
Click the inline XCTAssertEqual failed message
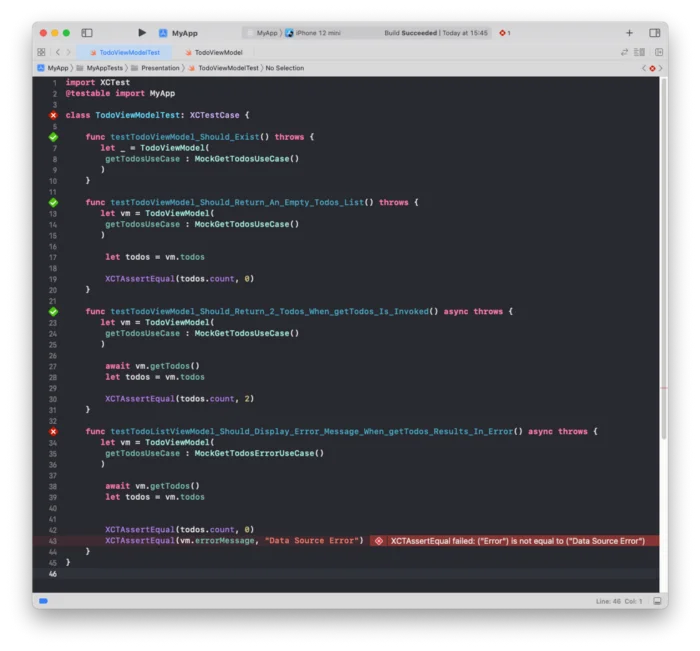[517, 541]
